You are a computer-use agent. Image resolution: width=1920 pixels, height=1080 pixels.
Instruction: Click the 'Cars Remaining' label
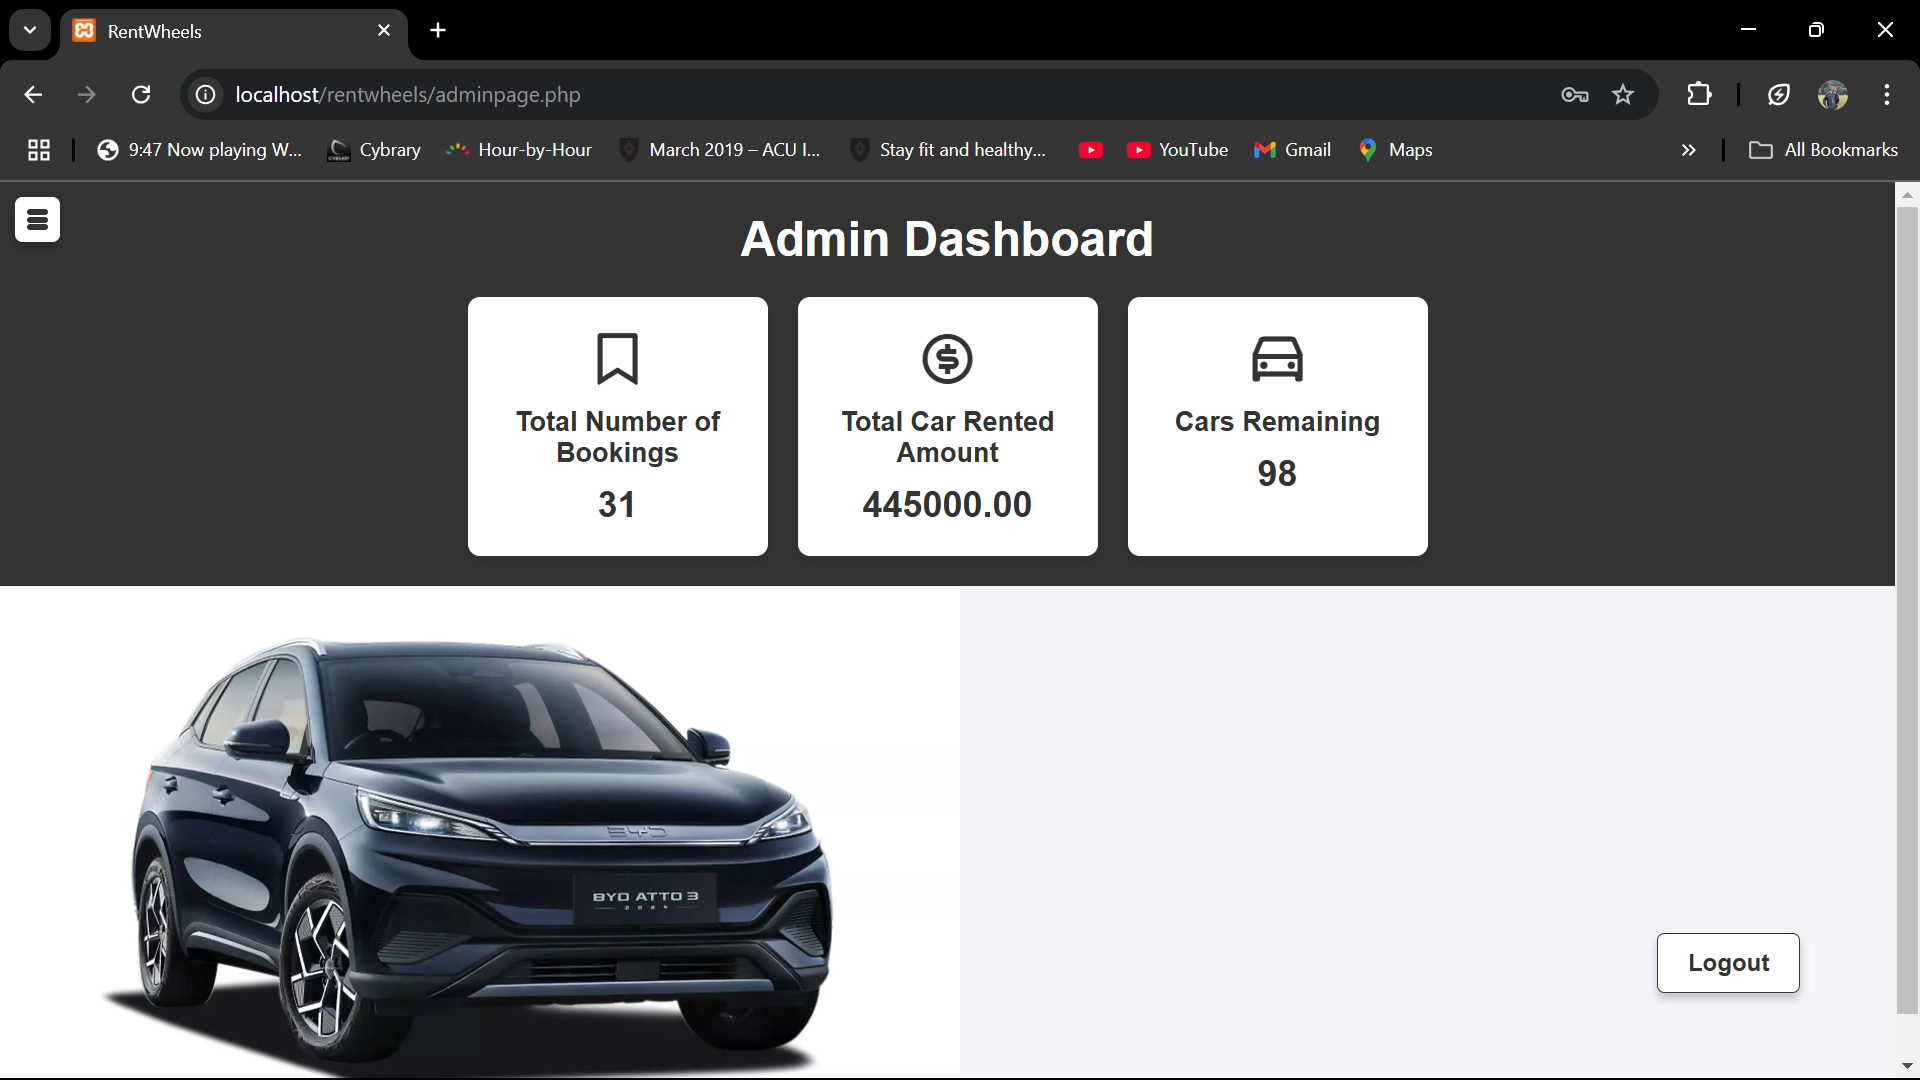point(1277,422)
